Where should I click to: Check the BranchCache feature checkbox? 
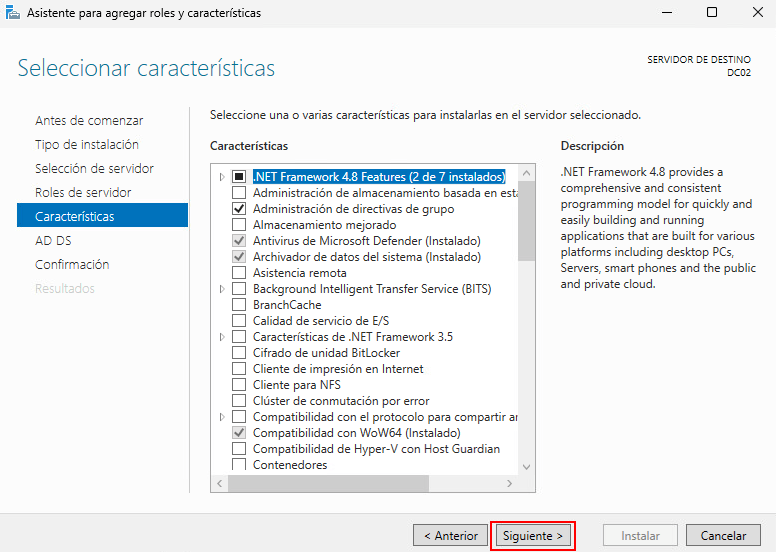[239, 305]
